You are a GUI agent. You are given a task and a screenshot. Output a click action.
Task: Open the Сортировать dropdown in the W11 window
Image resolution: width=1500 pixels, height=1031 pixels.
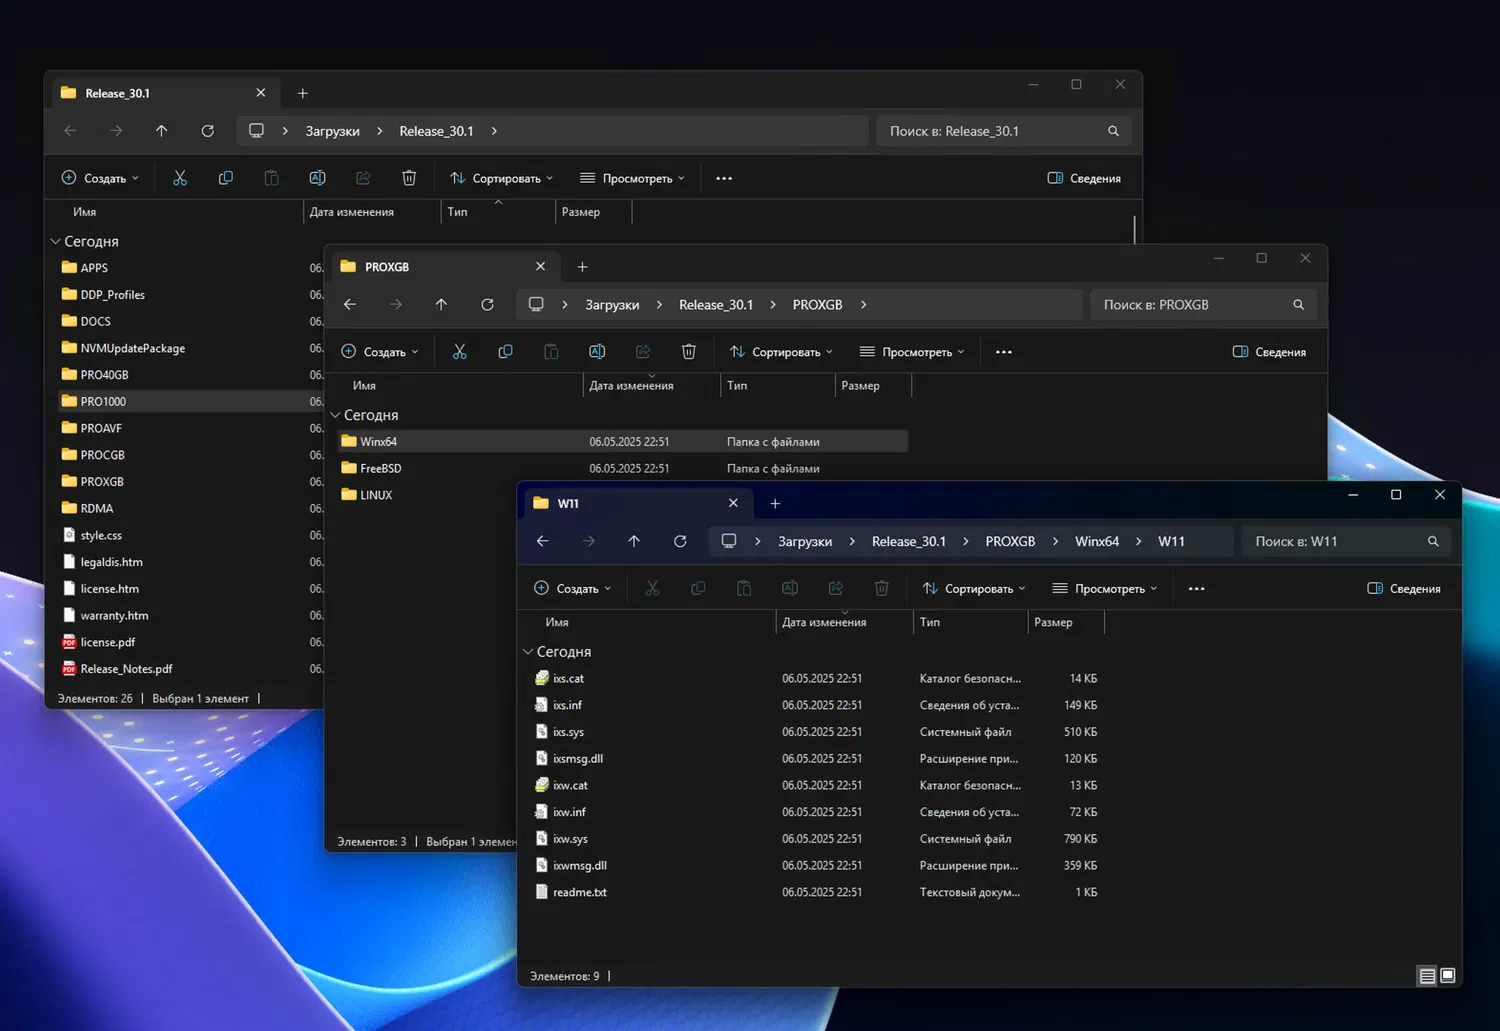[974, 589]
